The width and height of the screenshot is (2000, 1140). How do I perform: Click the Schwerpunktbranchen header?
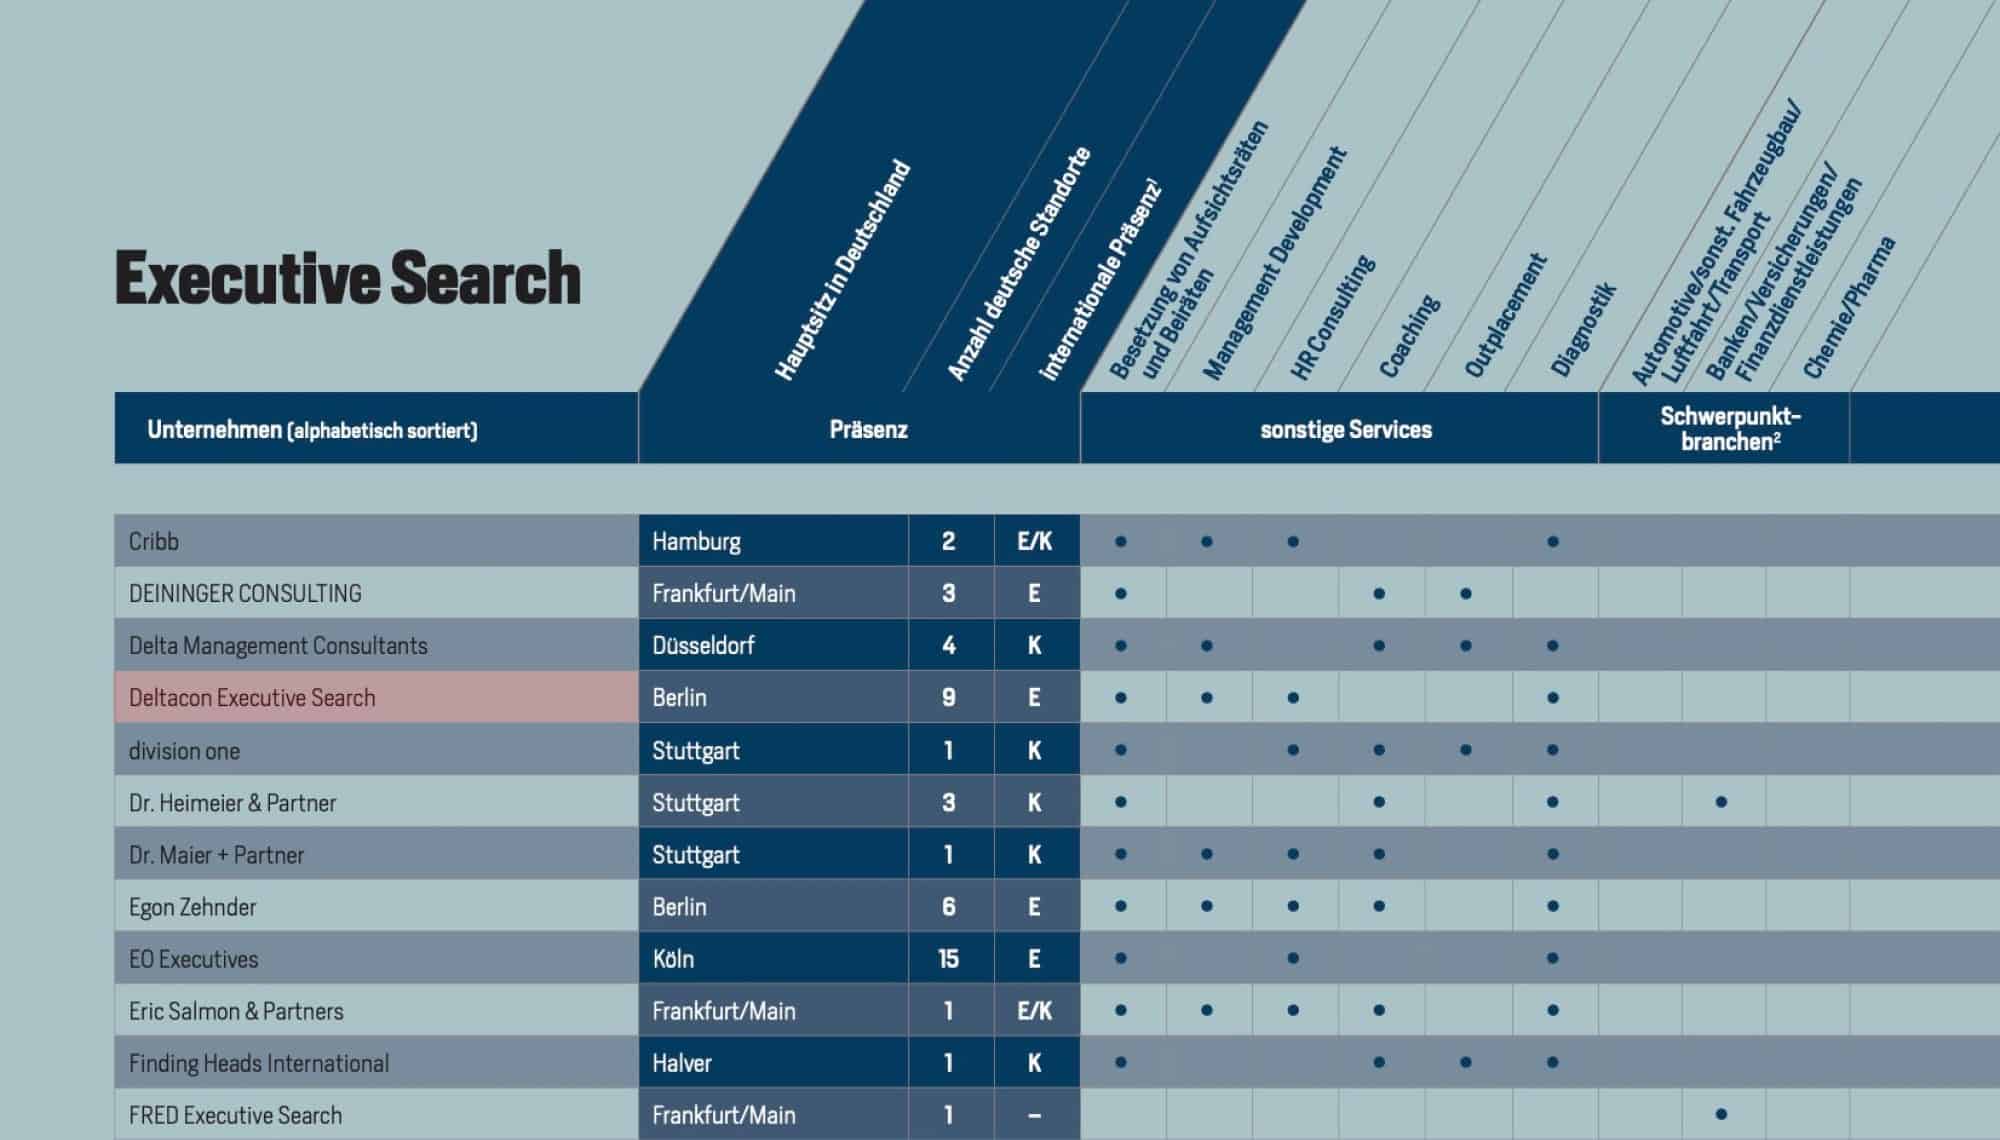(1729, 429)
